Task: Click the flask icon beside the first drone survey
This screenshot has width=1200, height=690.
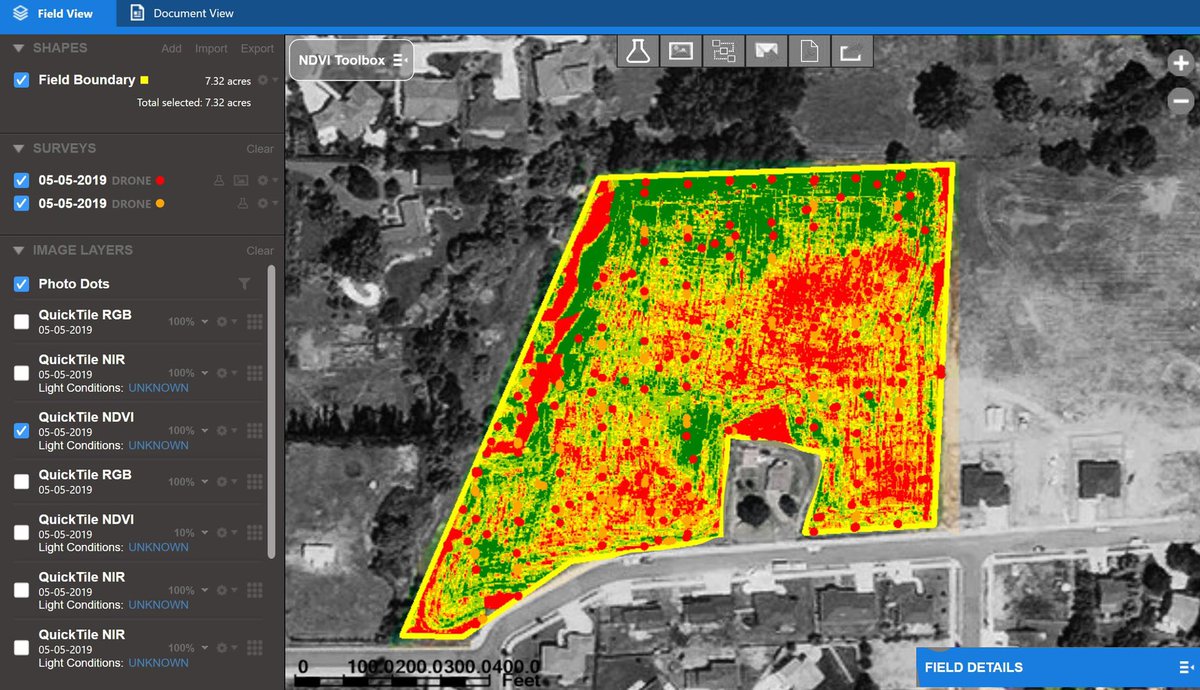Action: (218, 180)
